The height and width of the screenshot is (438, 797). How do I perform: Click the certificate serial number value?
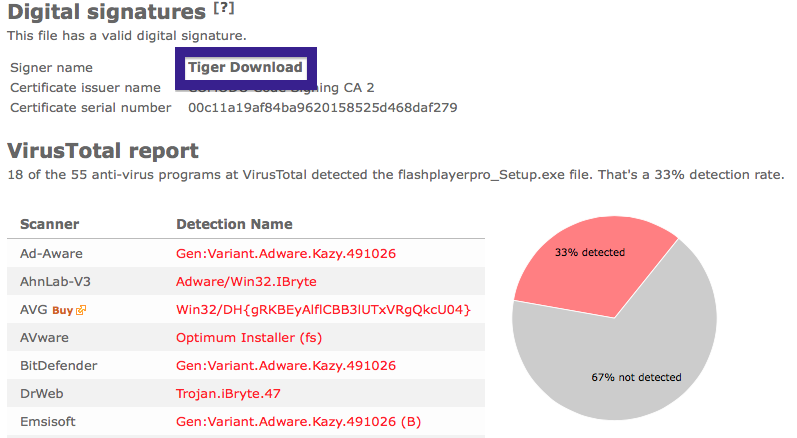(323, 108)
